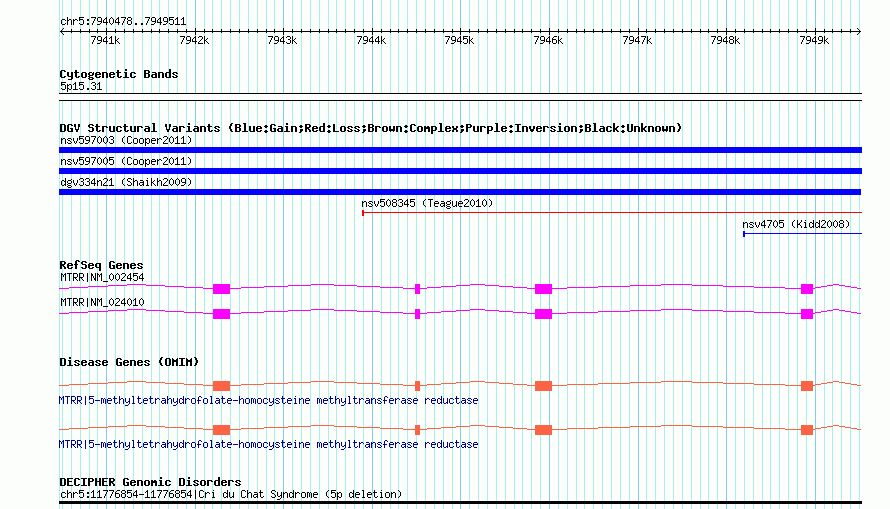
Task: Click the 7945k ruler tick label
Action: pos(459,40)
